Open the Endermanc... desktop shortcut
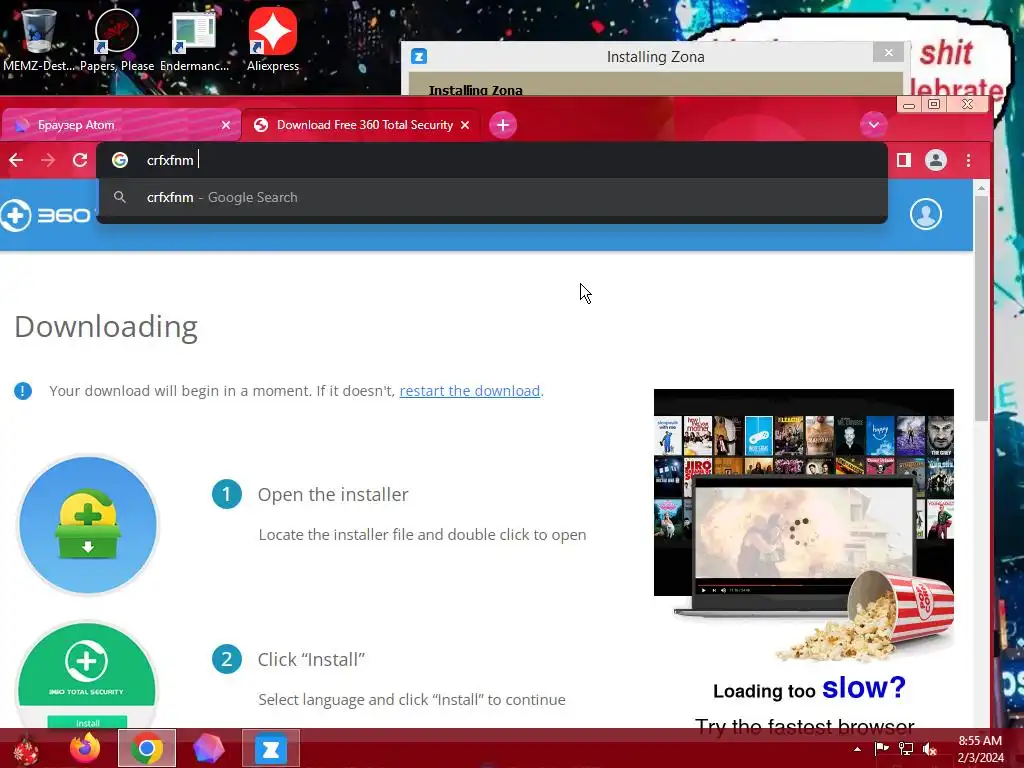The width and height of the screenshot is (1024, 768). (194, 39)
